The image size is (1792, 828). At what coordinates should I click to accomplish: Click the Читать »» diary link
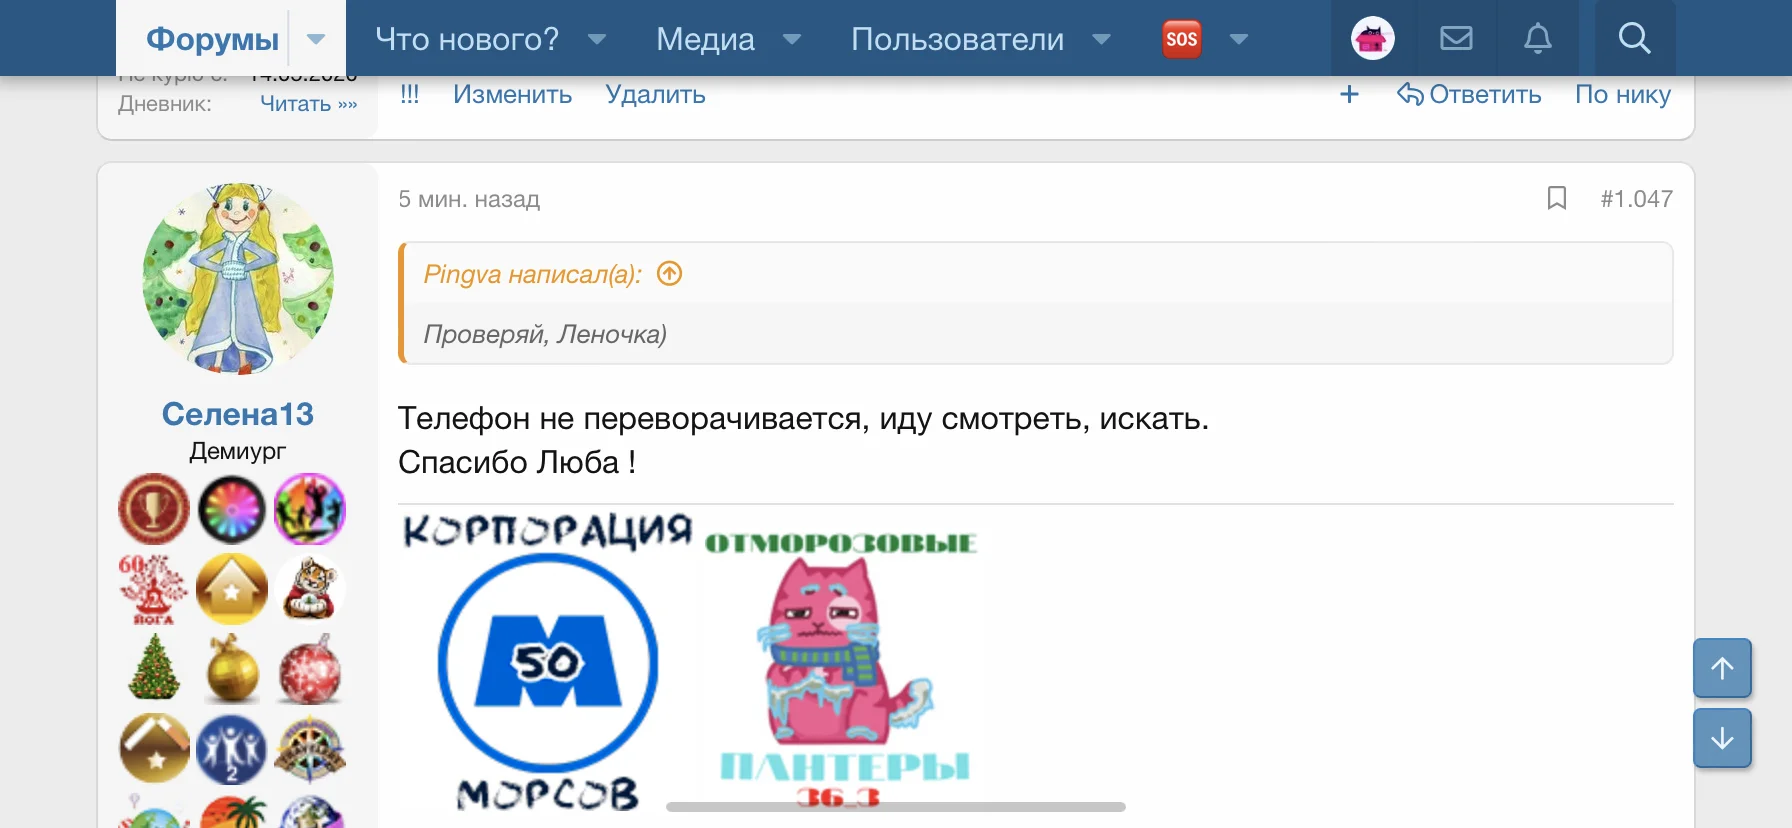tap(308, 104)
